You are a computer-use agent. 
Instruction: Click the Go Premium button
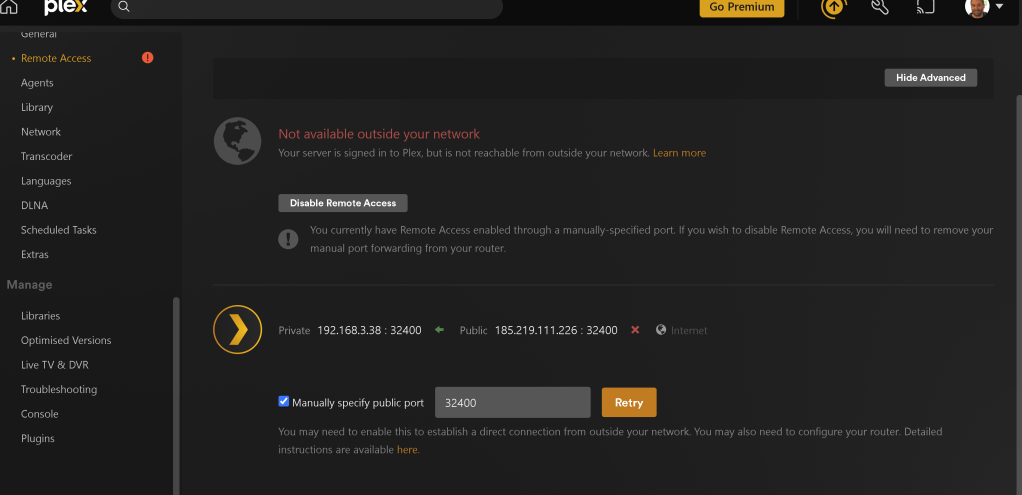pyautogui.click(x=742, y=7)
